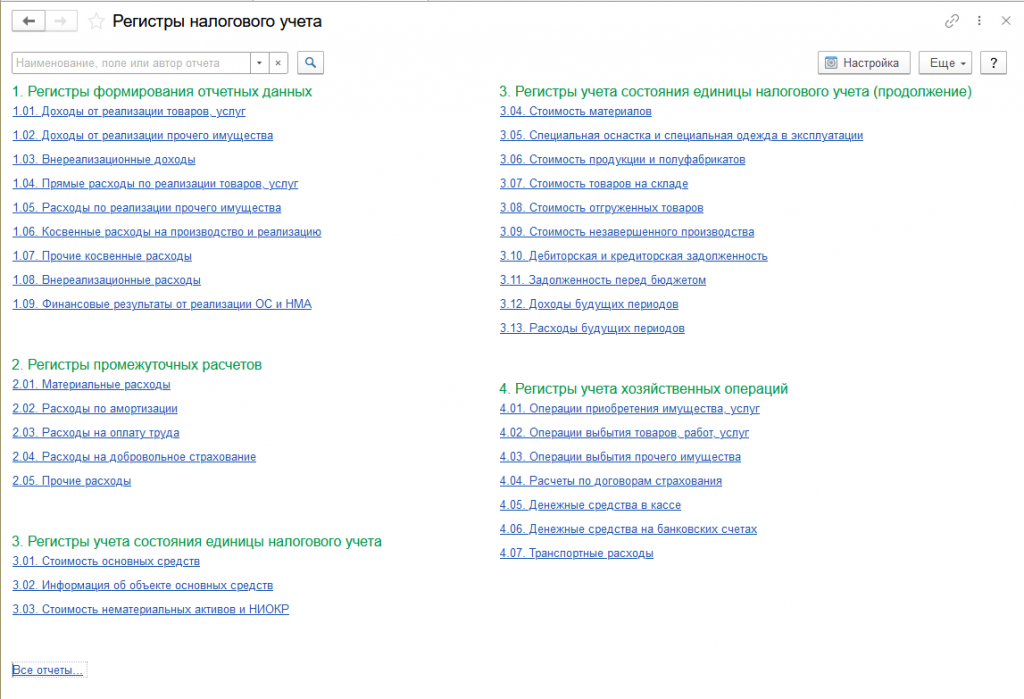Image resolution: width=1024 pixels, height=699 pixels.
Task: Open report 2.02 Расходы по амортизации
Action: [x=95, y=408]
